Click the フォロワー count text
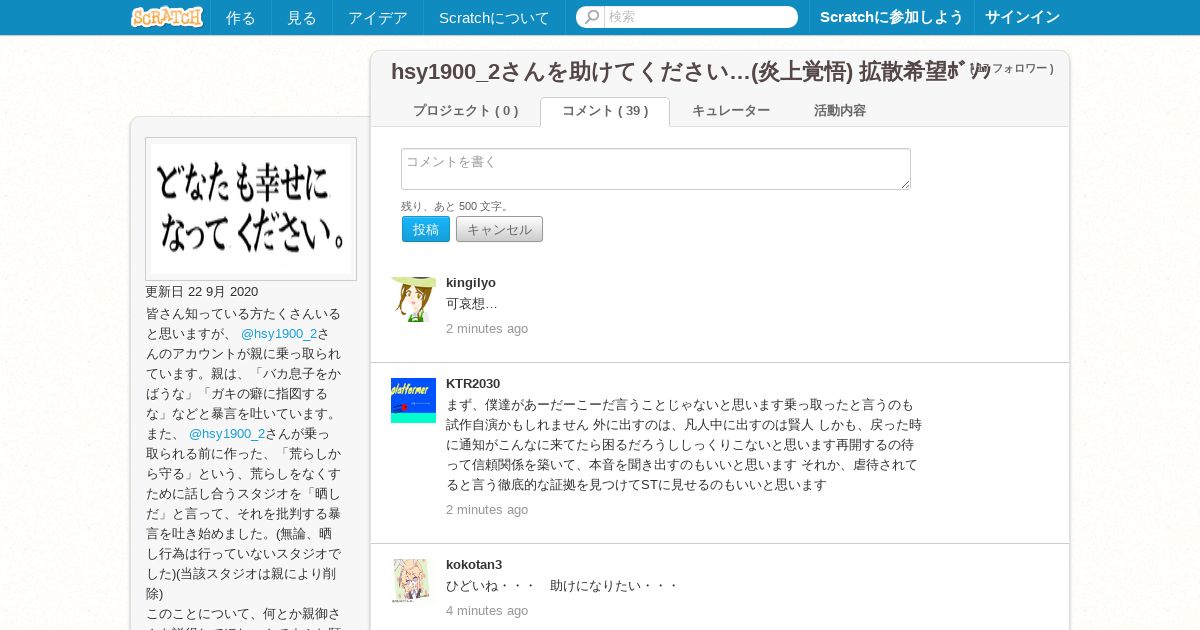 1010,69
